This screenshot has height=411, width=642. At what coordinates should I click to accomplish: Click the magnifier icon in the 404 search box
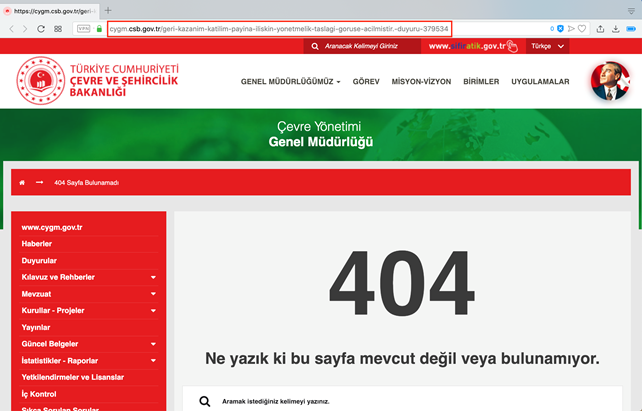pyautogui.click(x=205, y=401)
